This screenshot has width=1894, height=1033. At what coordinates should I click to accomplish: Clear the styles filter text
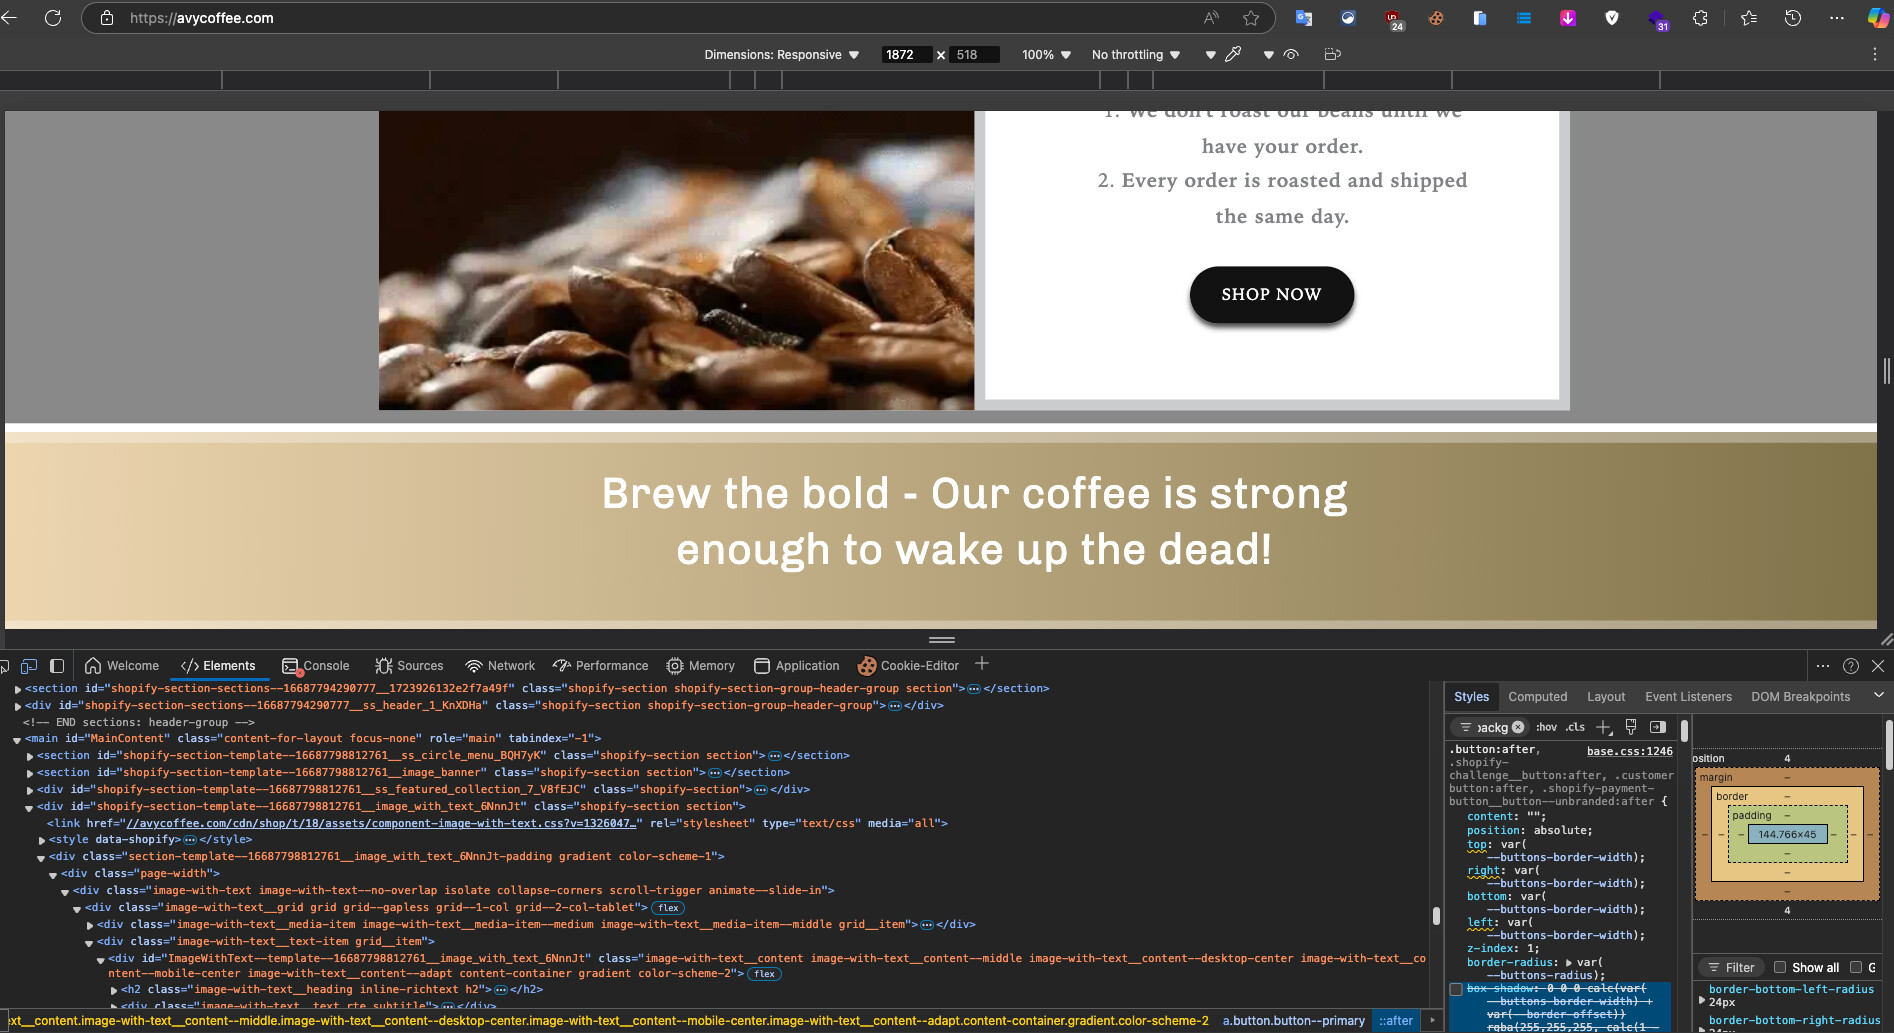tap(1518, 727)
